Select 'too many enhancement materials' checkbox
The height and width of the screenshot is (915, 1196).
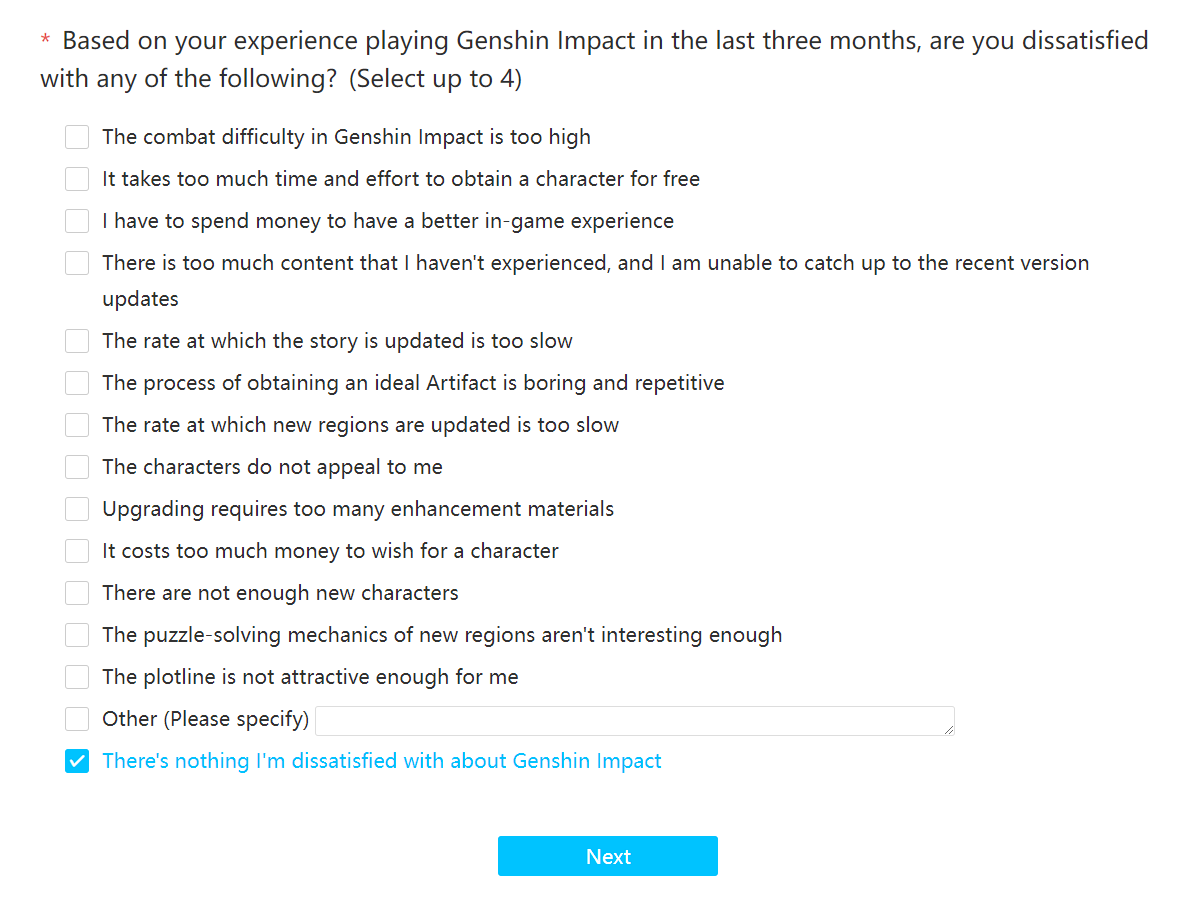click(x=77, y=509)
